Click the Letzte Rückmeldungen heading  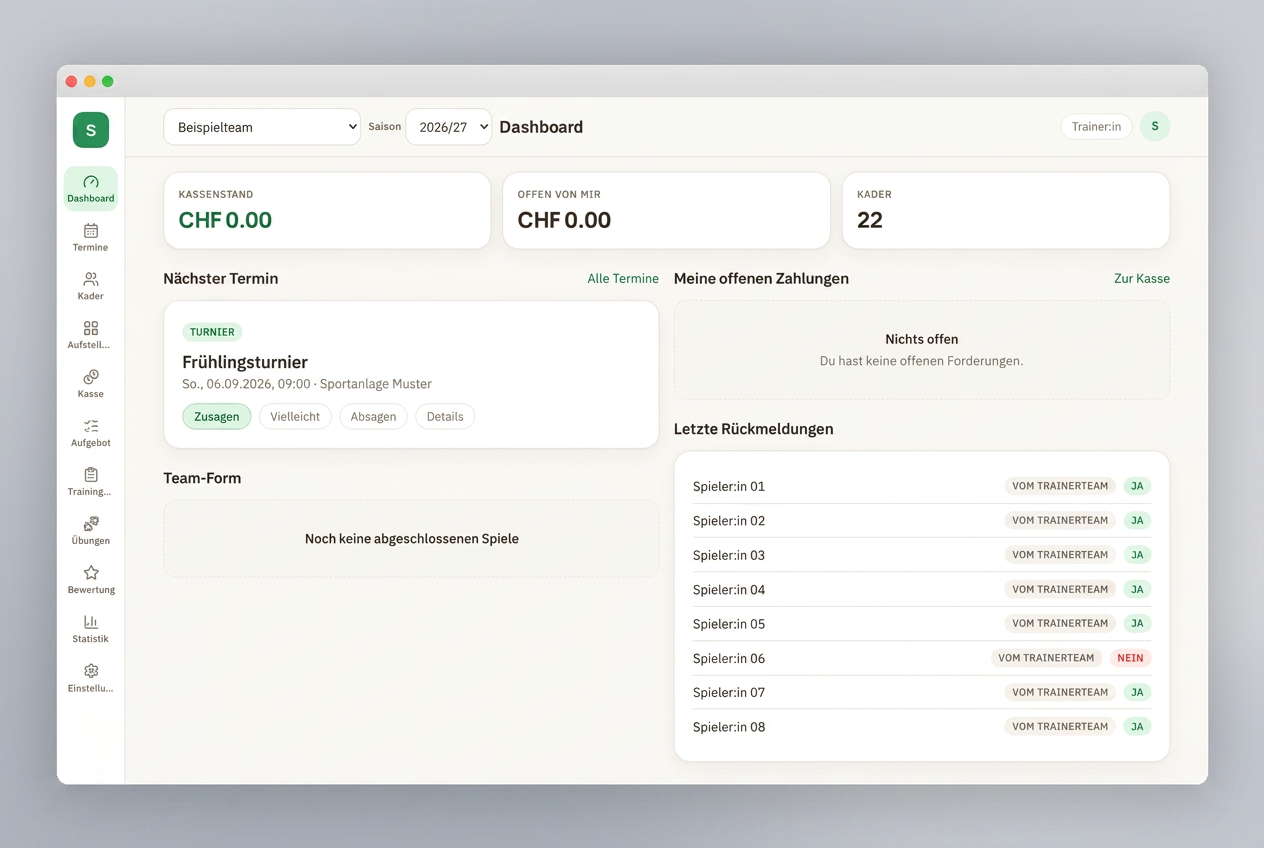[x=754, y=429]
